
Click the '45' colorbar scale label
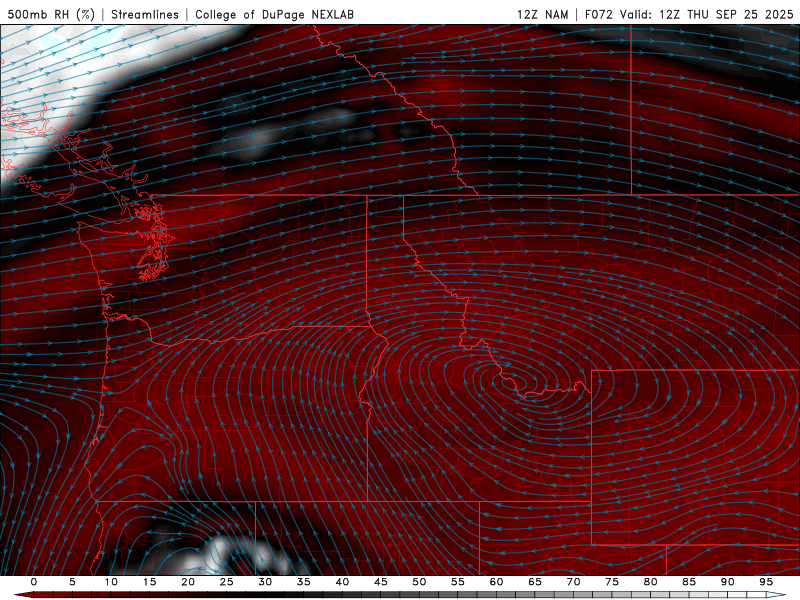(x=381, y=582)
